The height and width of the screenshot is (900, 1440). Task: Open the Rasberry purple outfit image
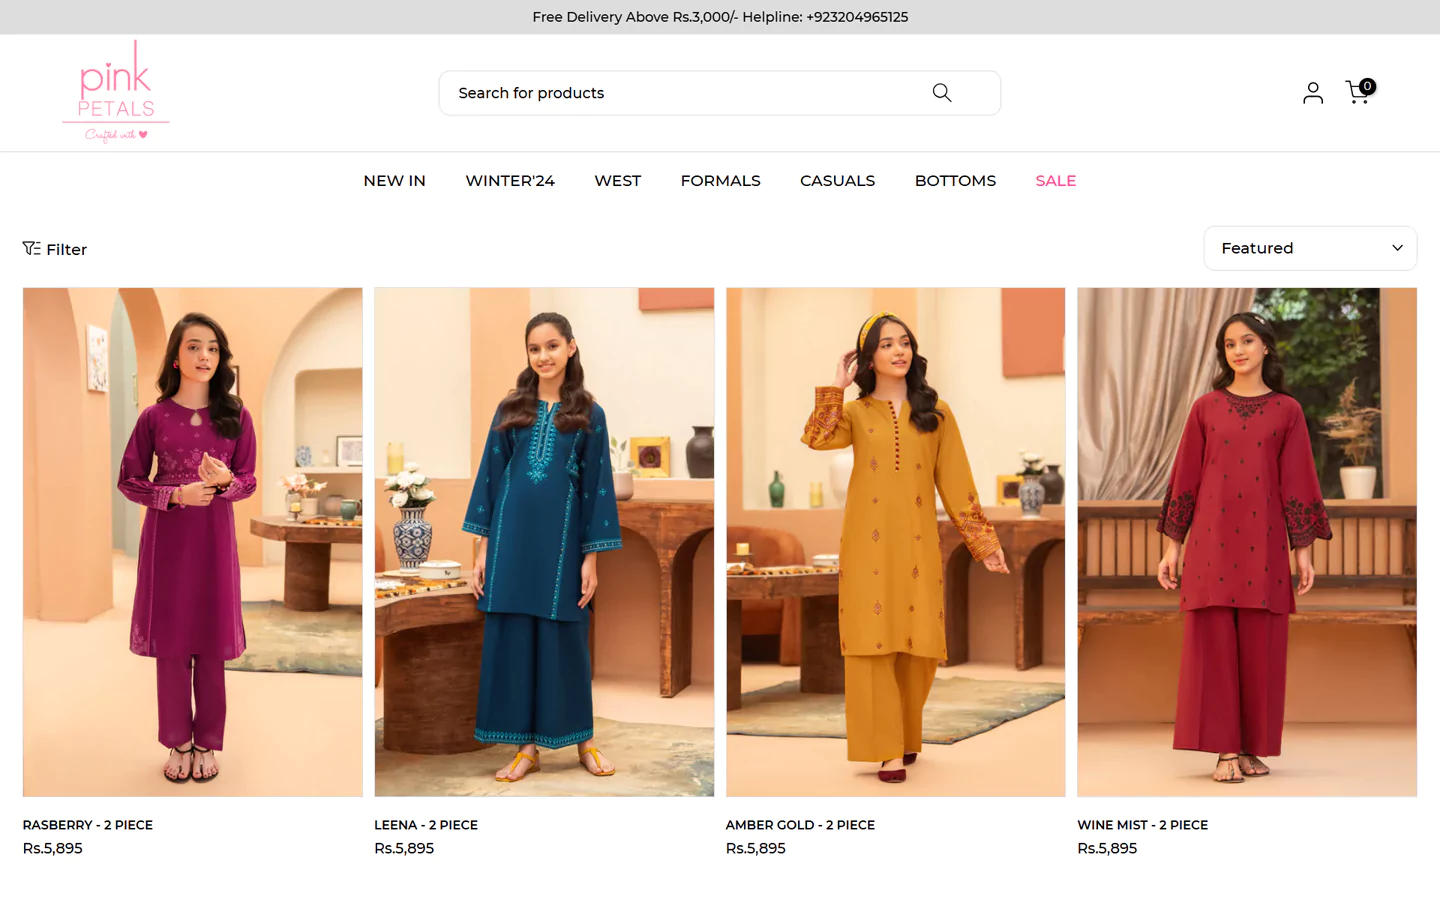(x=193, y=541)
